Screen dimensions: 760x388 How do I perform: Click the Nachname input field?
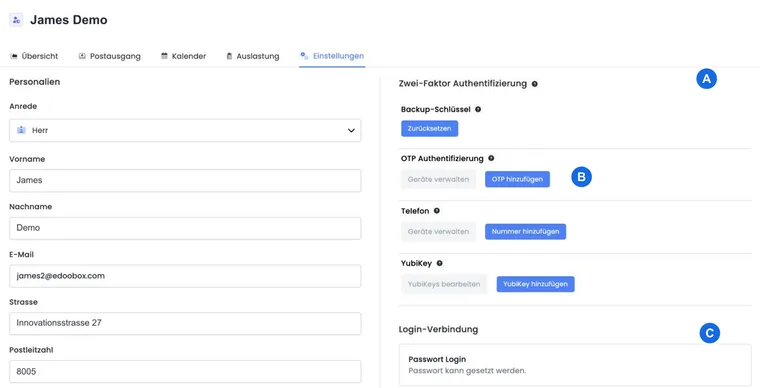pos(185,228)
